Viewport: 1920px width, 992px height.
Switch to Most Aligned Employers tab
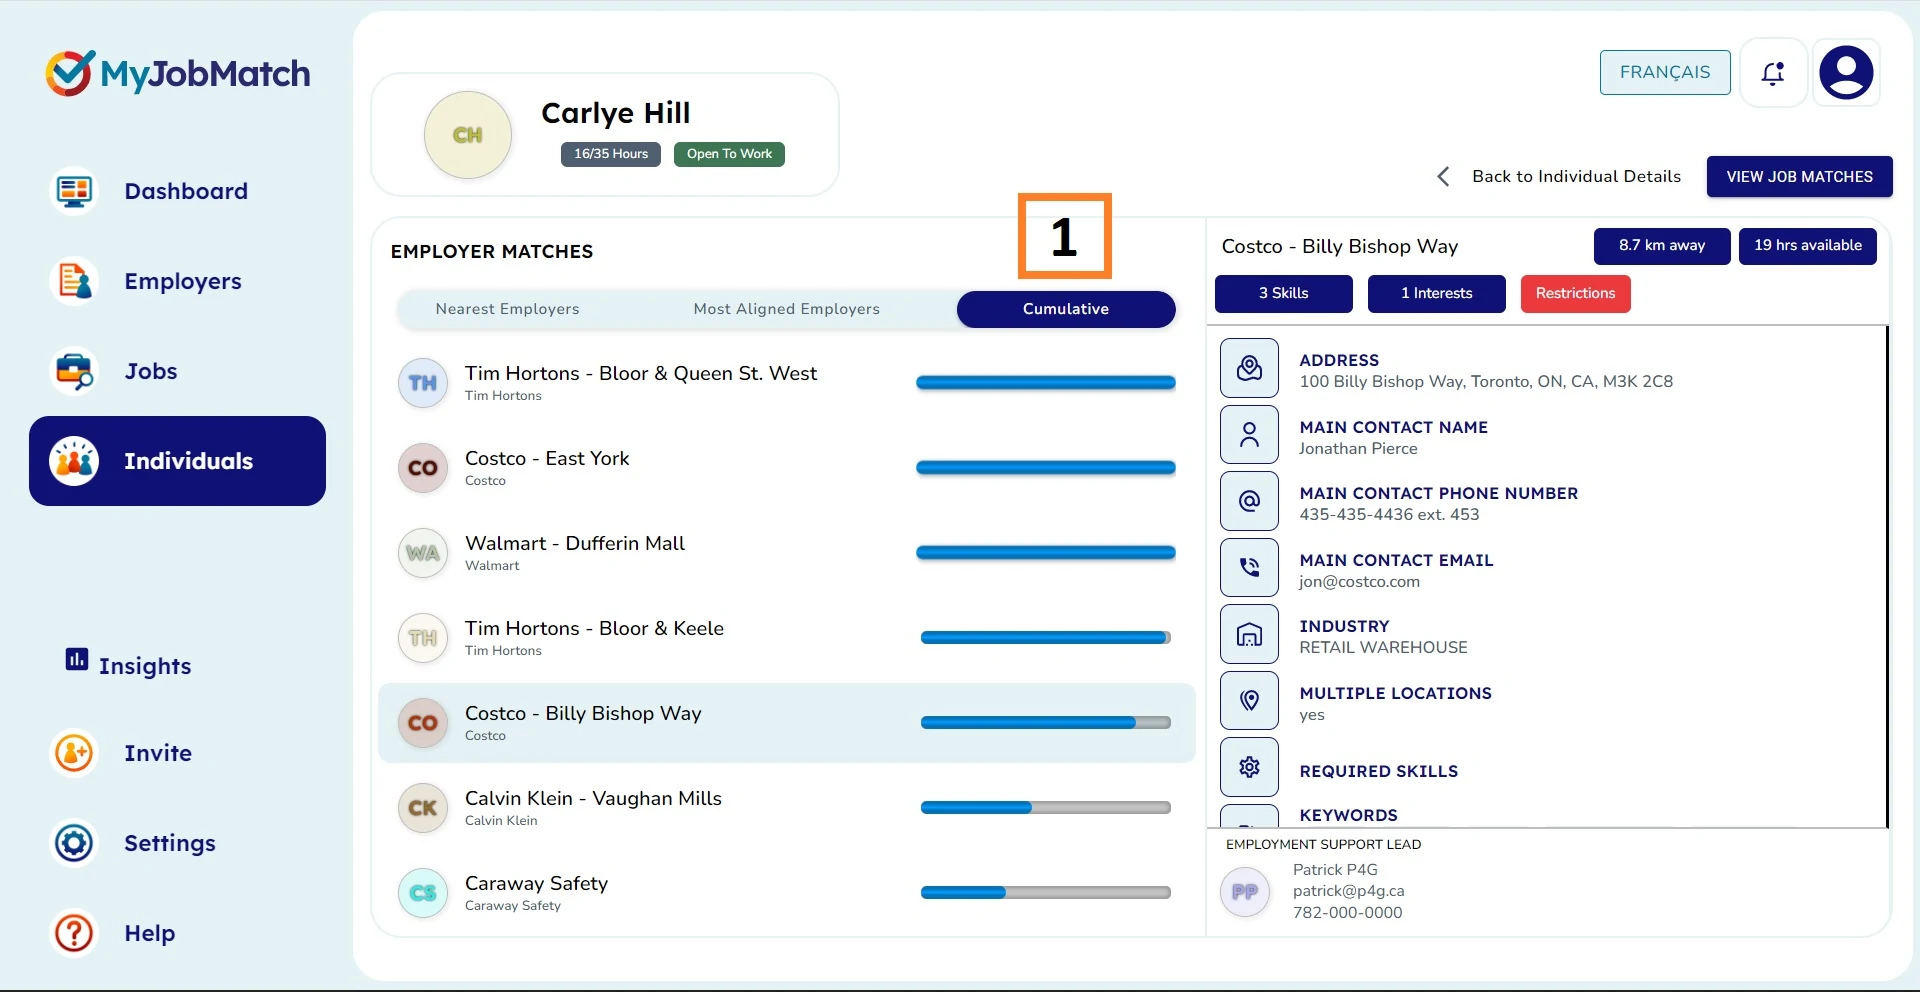point(787,309)
